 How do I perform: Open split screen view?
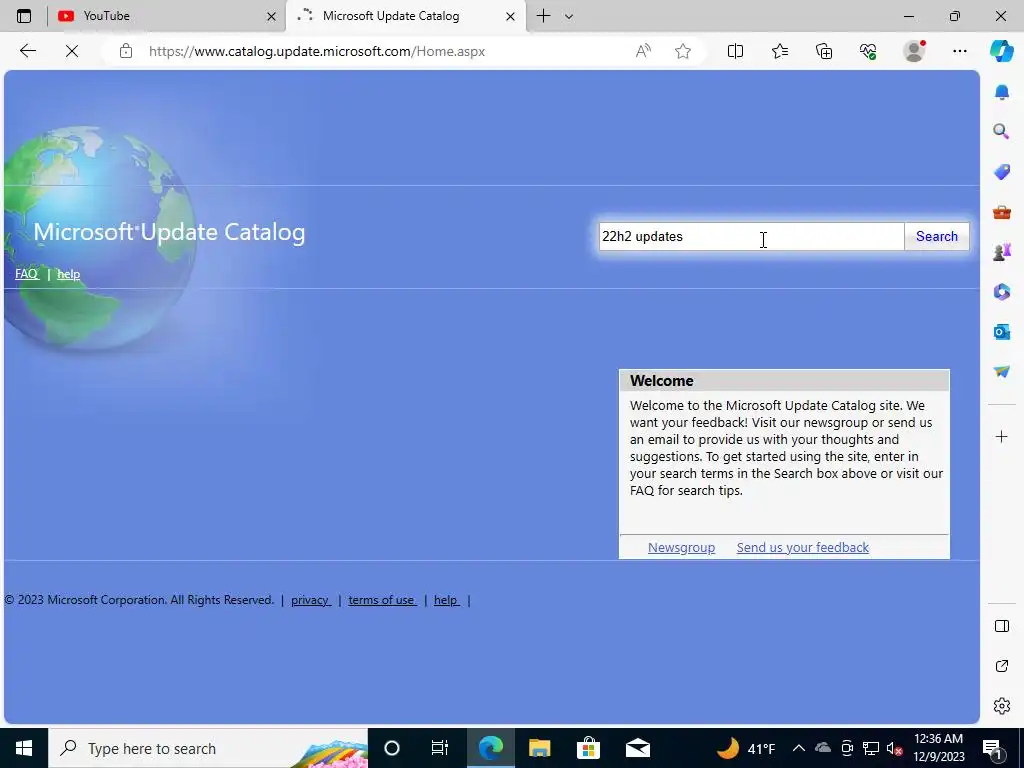[x=735, y=51]
